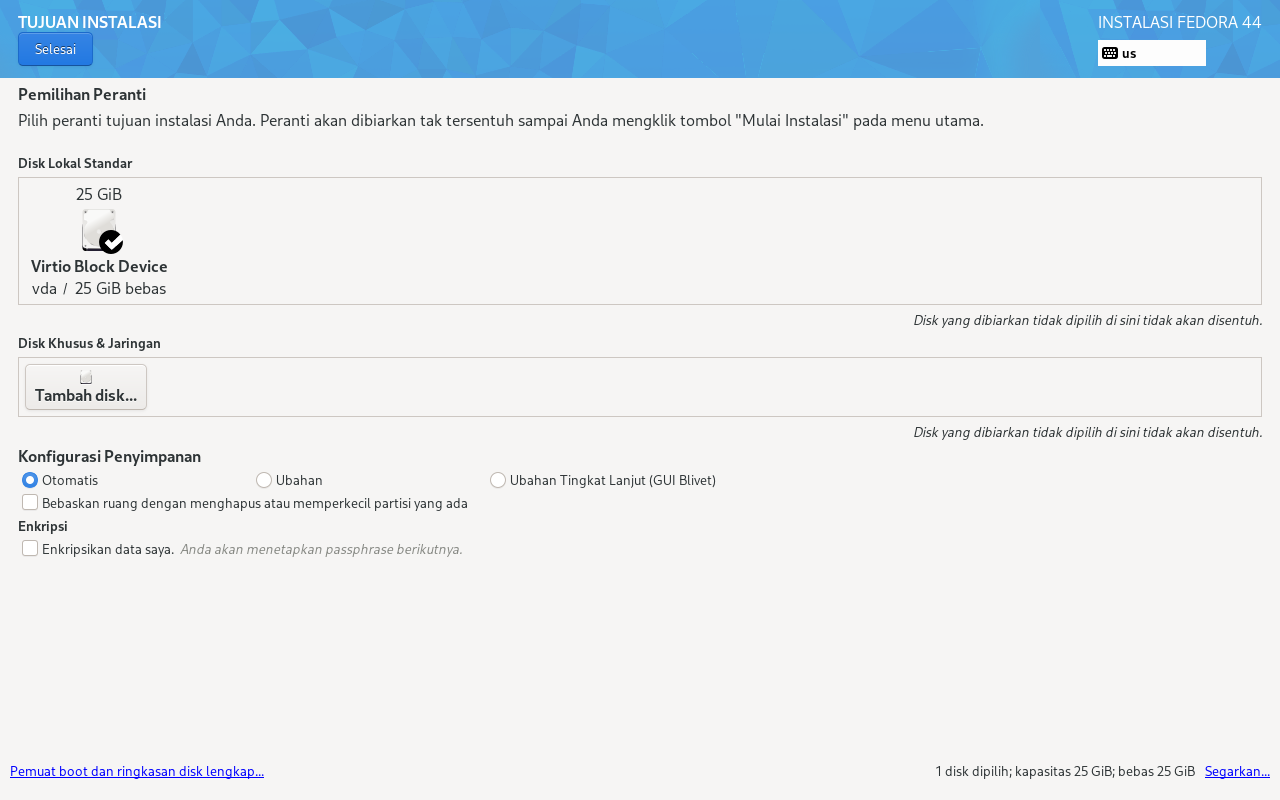Click the vda / 25 GiB bebas text
This screenshot has width=1280, height=800.
(99, 288)
